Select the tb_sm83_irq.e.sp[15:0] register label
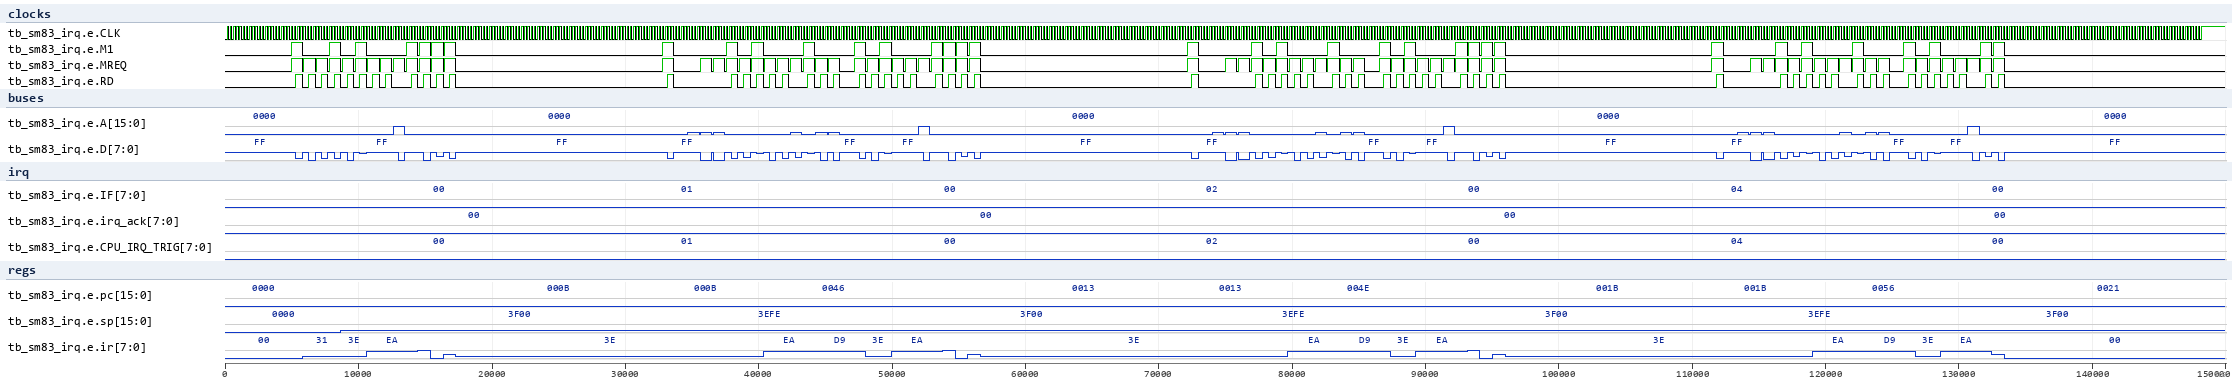Screen dimensions: 2232x385 80,321
